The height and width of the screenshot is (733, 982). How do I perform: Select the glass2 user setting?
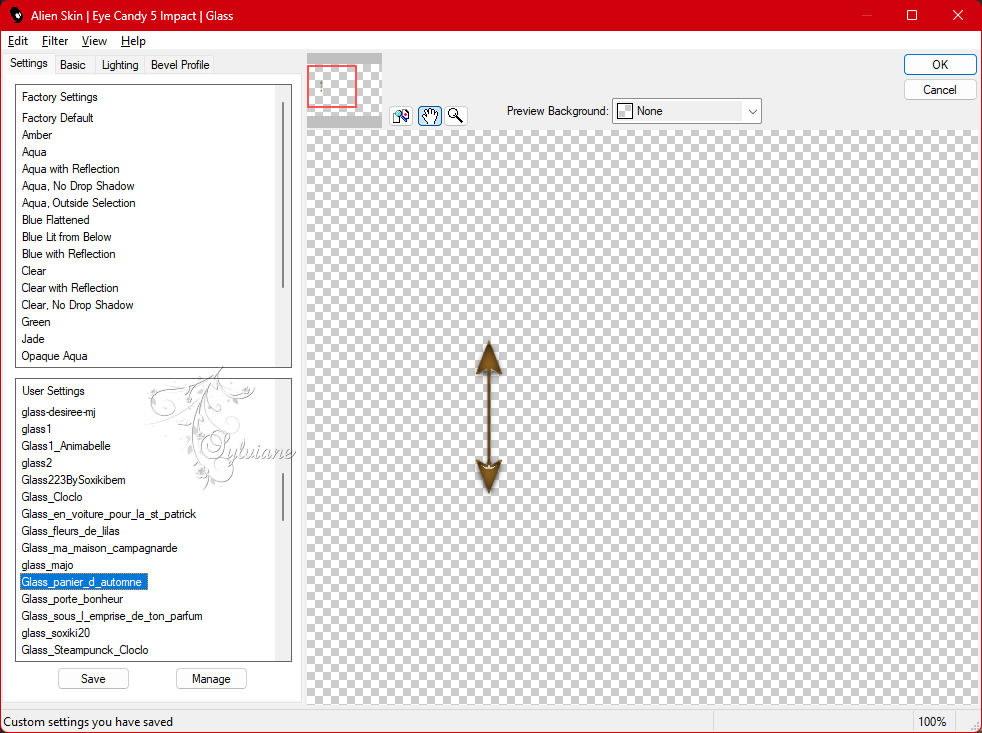tap(37, 463)
